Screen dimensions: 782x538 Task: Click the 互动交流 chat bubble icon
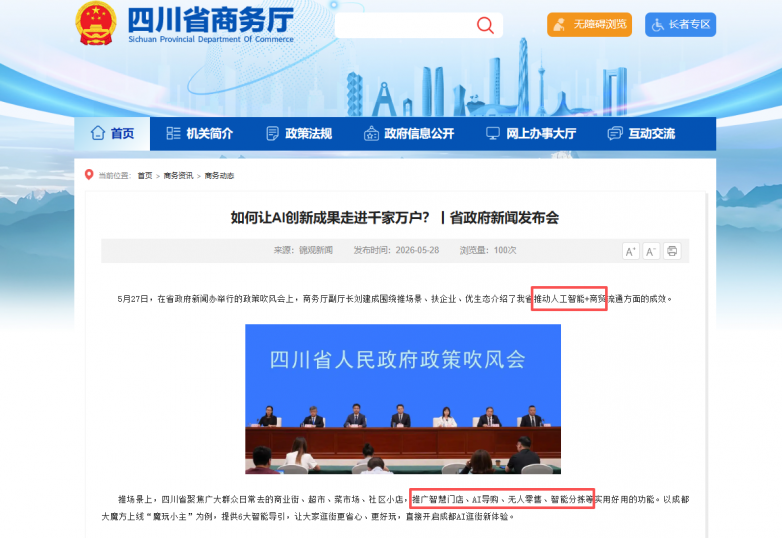615,133
